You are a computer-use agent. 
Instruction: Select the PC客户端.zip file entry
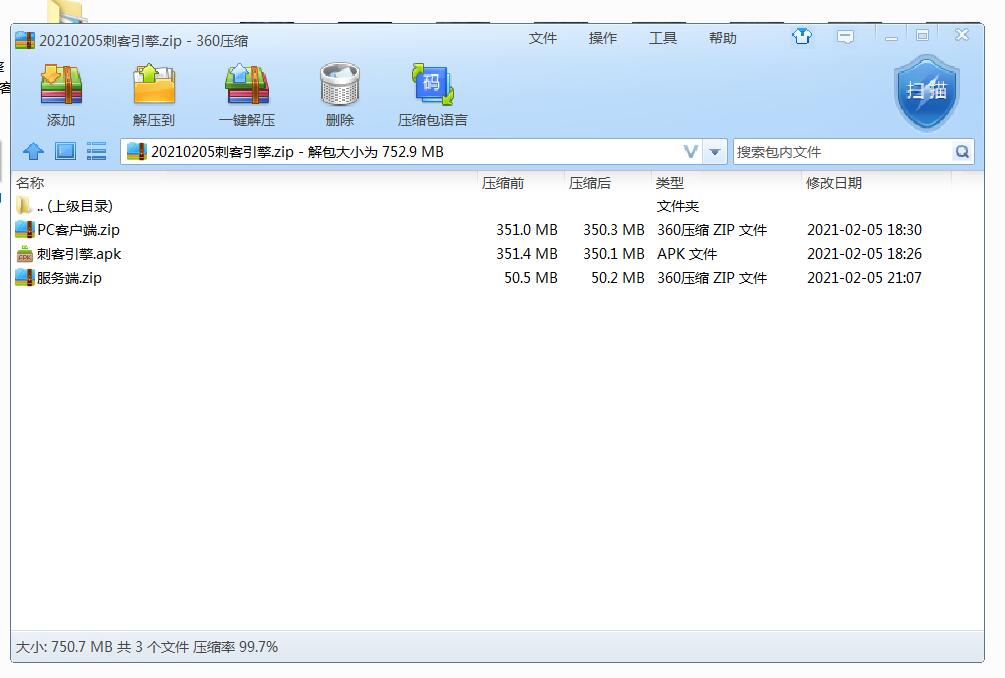click(x=78, y=230)
